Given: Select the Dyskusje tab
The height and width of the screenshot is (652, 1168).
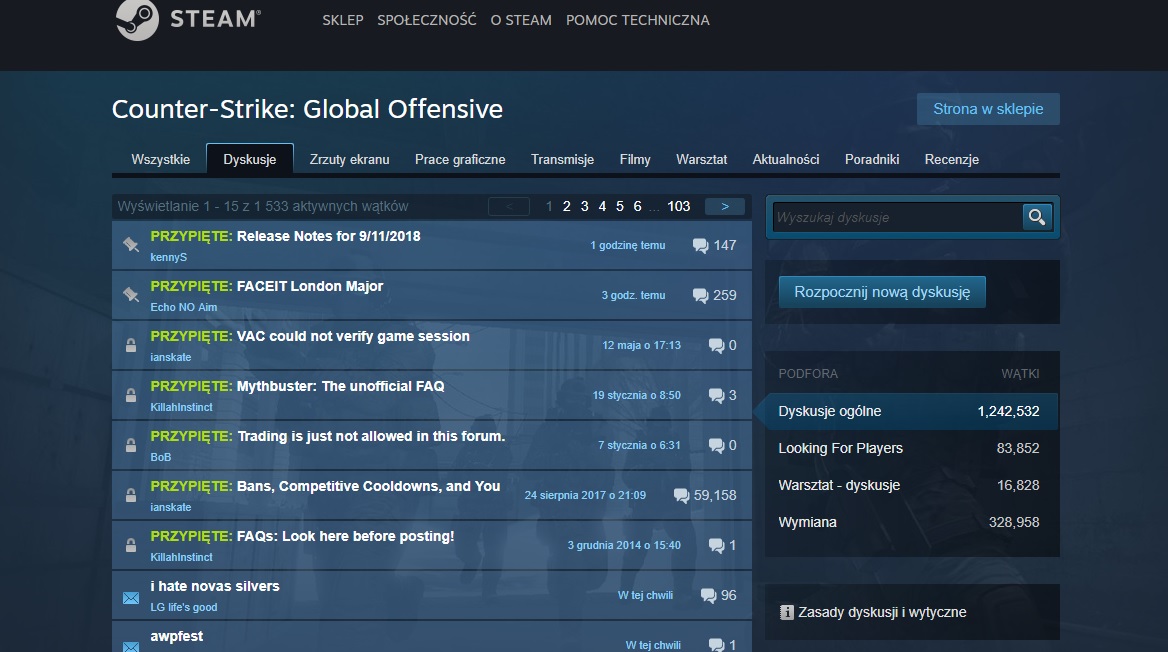Looking at the screenshot, I should click(250, 159).
